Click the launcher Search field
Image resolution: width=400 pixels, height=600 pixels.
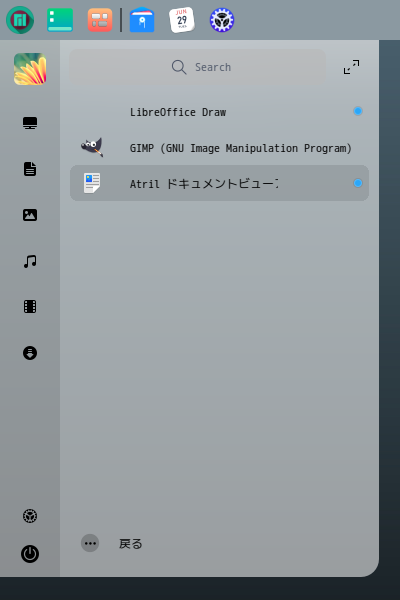coord(198,67)
